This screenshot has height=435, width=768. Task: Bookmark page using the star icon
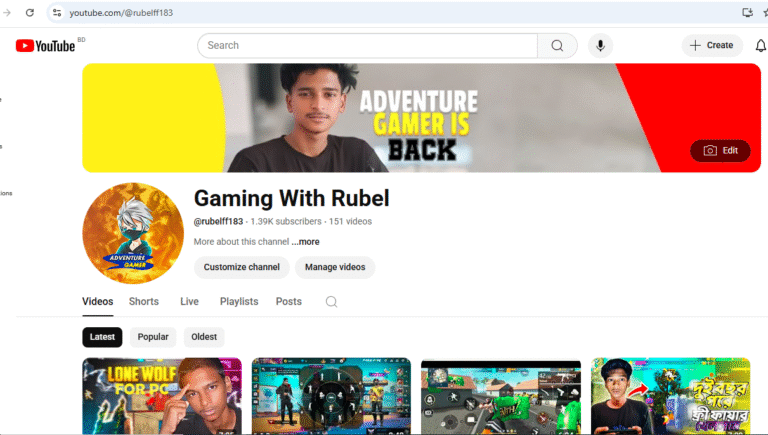(765, 13)
